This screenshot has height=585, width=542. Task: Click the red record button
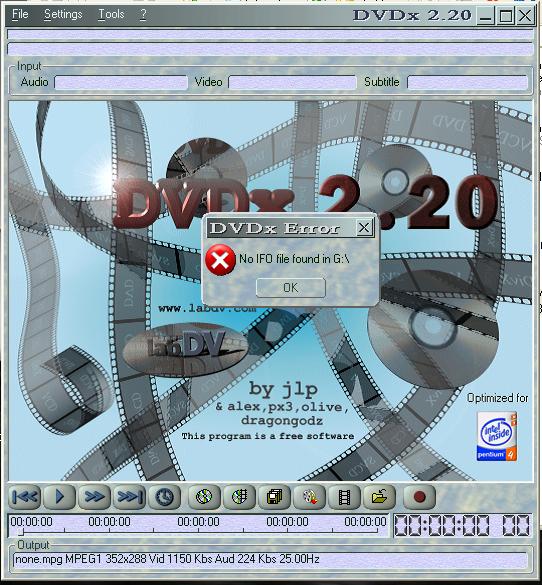pos(419,497)
